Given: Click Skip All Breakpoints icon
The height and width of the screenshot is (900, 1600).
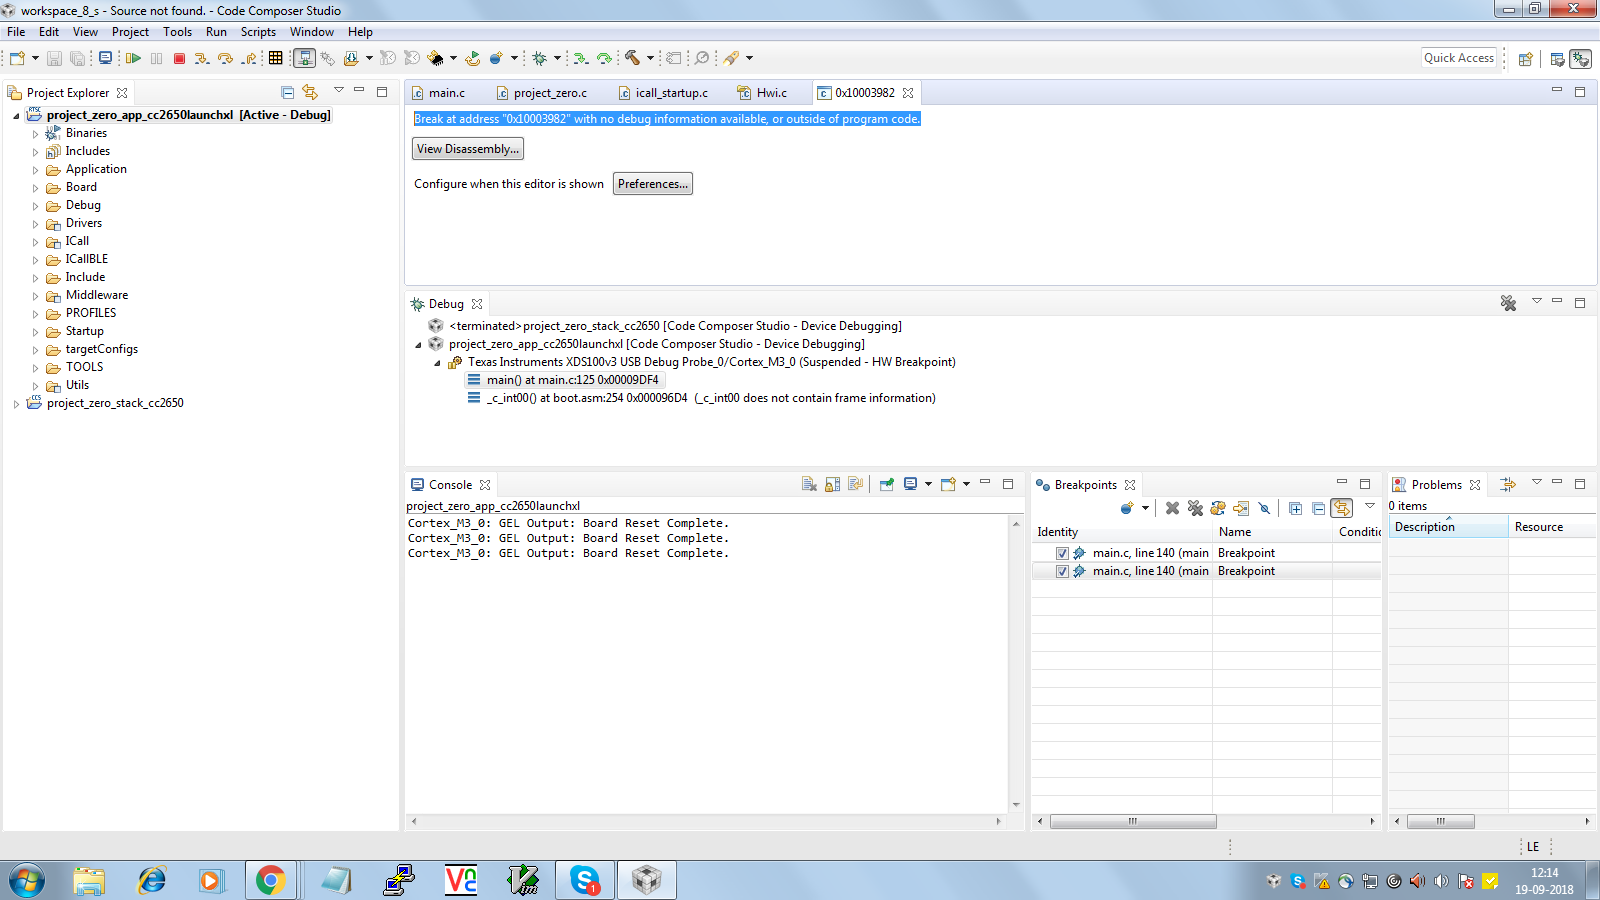Looking at the screenshot, I should (1264, 508).
